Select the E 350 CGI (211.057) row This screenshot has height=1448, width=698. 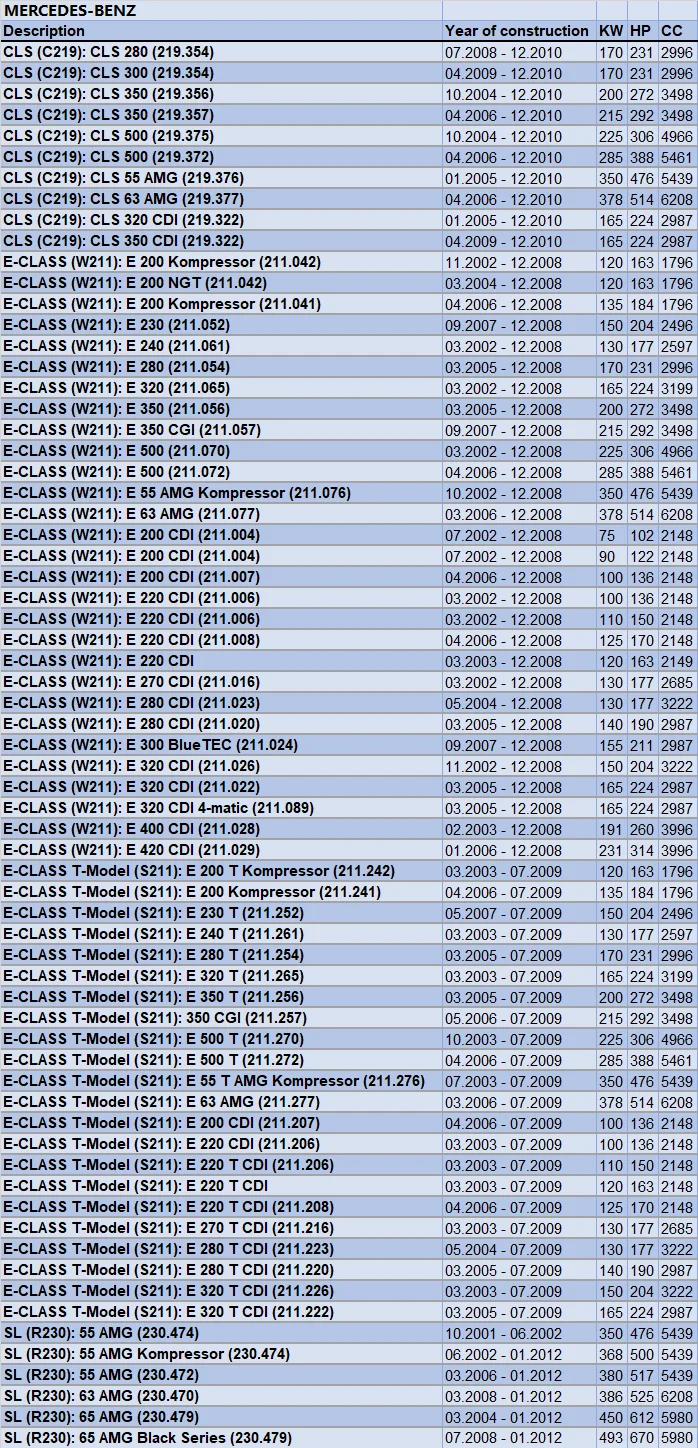(349, 430)
